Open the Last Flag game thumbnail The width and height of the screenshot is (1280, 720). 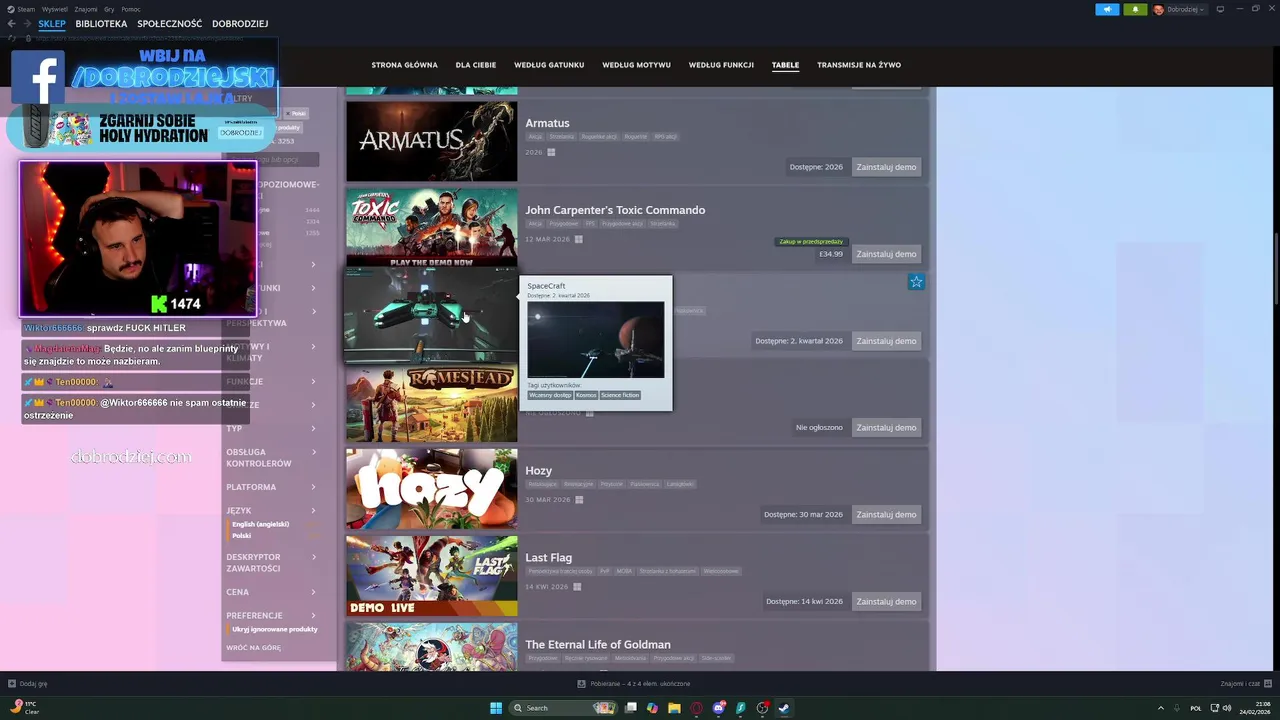(x=432, y=575)
